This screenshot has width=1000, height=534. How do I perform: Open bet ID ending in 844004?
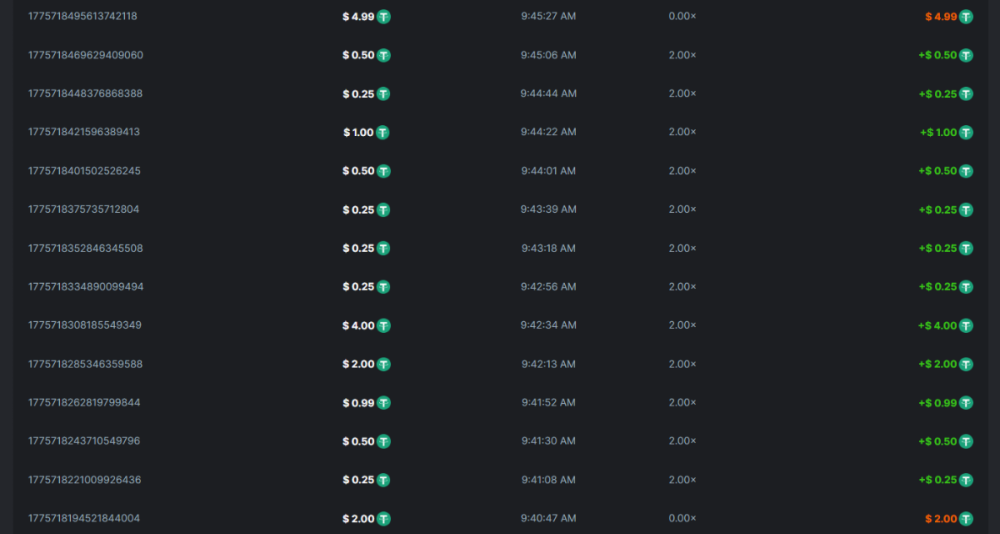(84, 518)
